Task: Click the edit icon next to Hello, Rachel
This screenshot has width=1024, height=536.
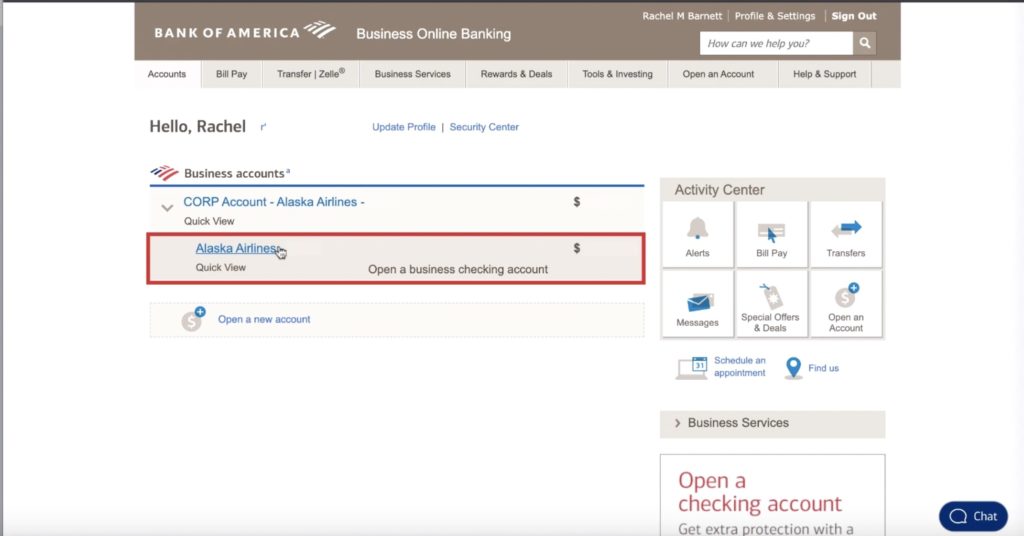Action: [263, 127]
